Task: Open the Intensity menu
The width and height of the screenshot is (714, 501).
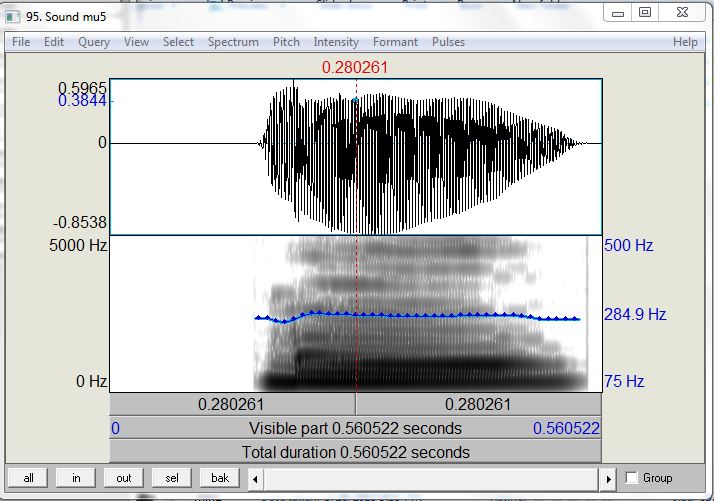Action: 336,42
